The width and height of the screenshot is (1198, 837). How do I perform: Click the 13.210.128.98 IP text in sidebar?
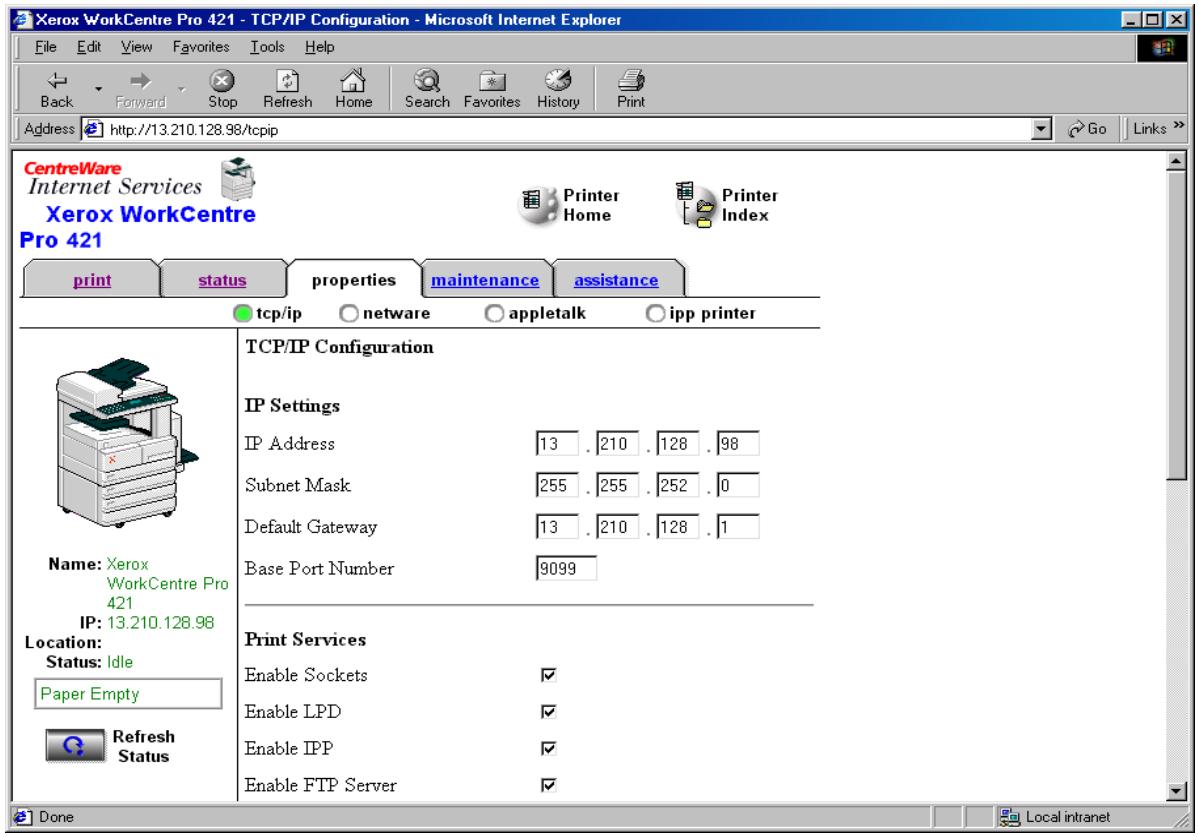pos(160,622)
